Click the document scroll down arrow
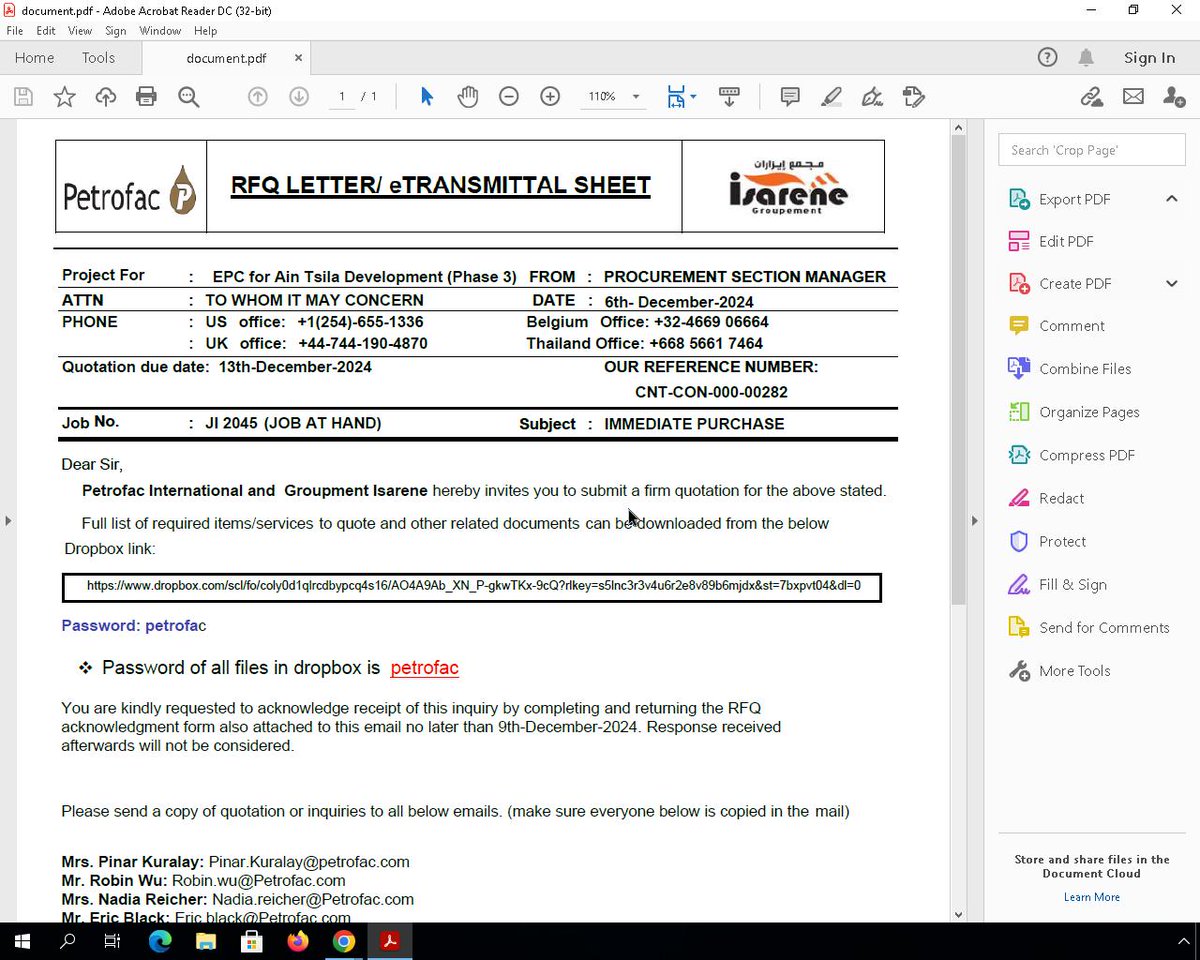This screenshot has height=960, width=1200. pos(959,913)
